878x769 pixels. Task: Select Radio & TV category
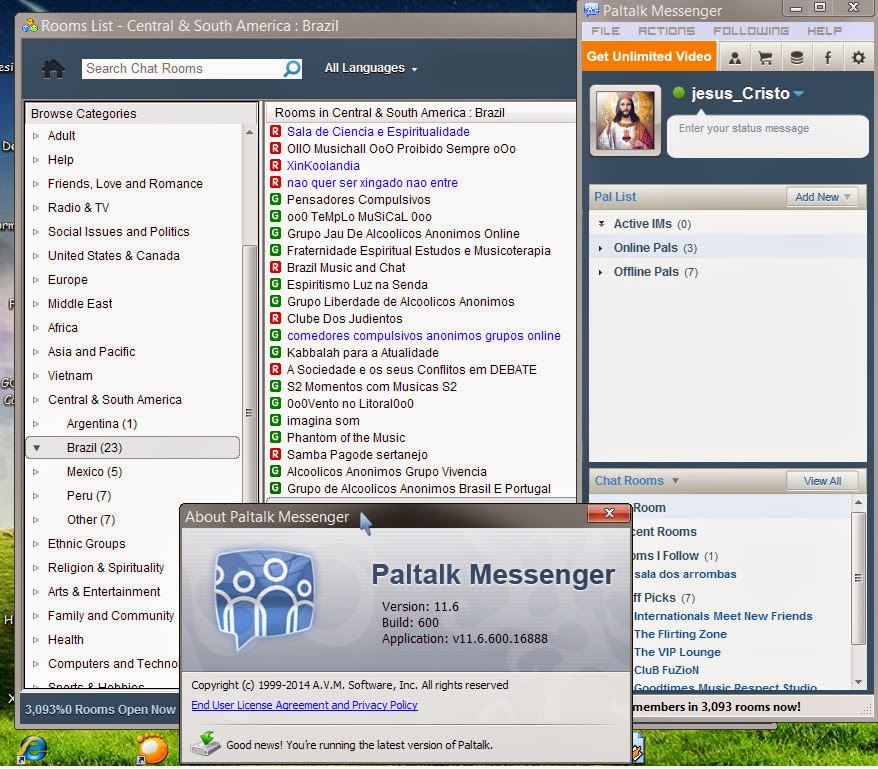(x=78, y=208)
